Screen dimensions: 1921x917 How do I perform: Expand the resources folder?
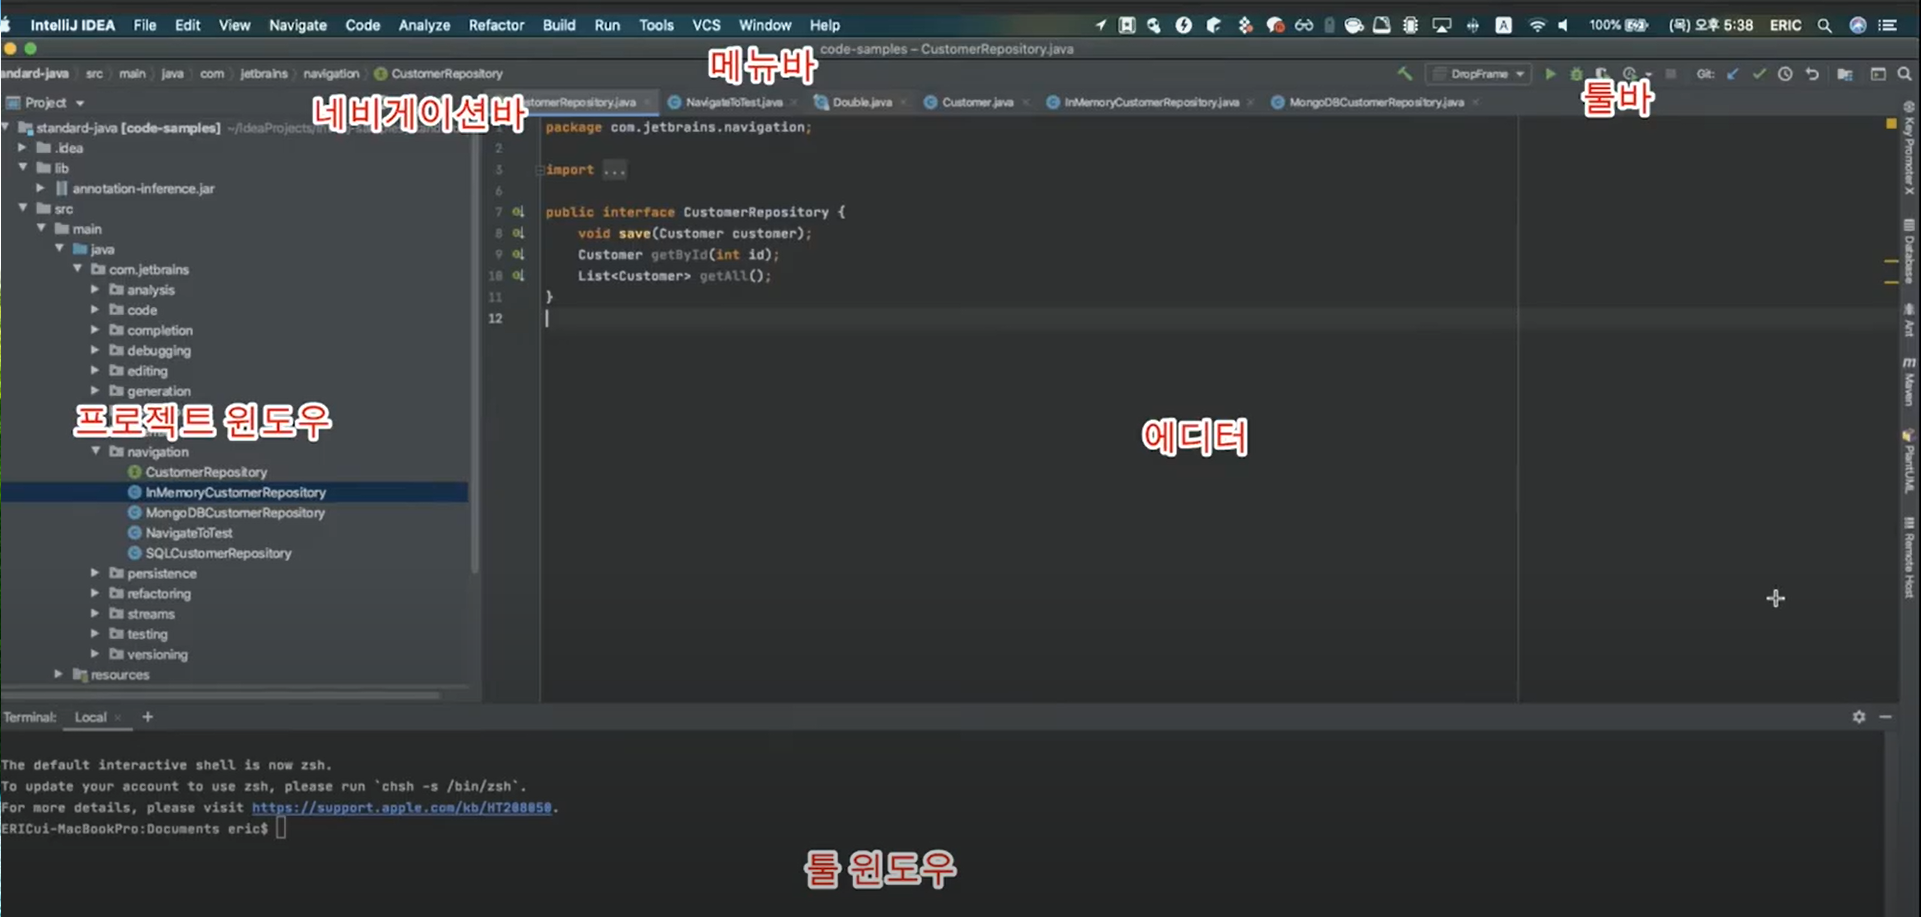(x=58, y=675)
